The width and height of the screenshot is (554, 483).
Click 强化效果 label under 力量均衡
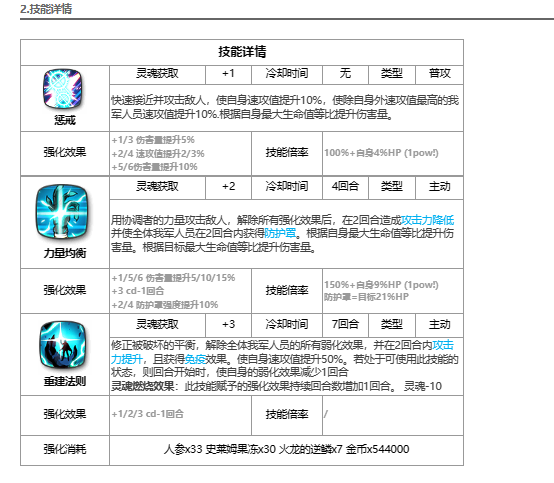[x=65, y=290]
